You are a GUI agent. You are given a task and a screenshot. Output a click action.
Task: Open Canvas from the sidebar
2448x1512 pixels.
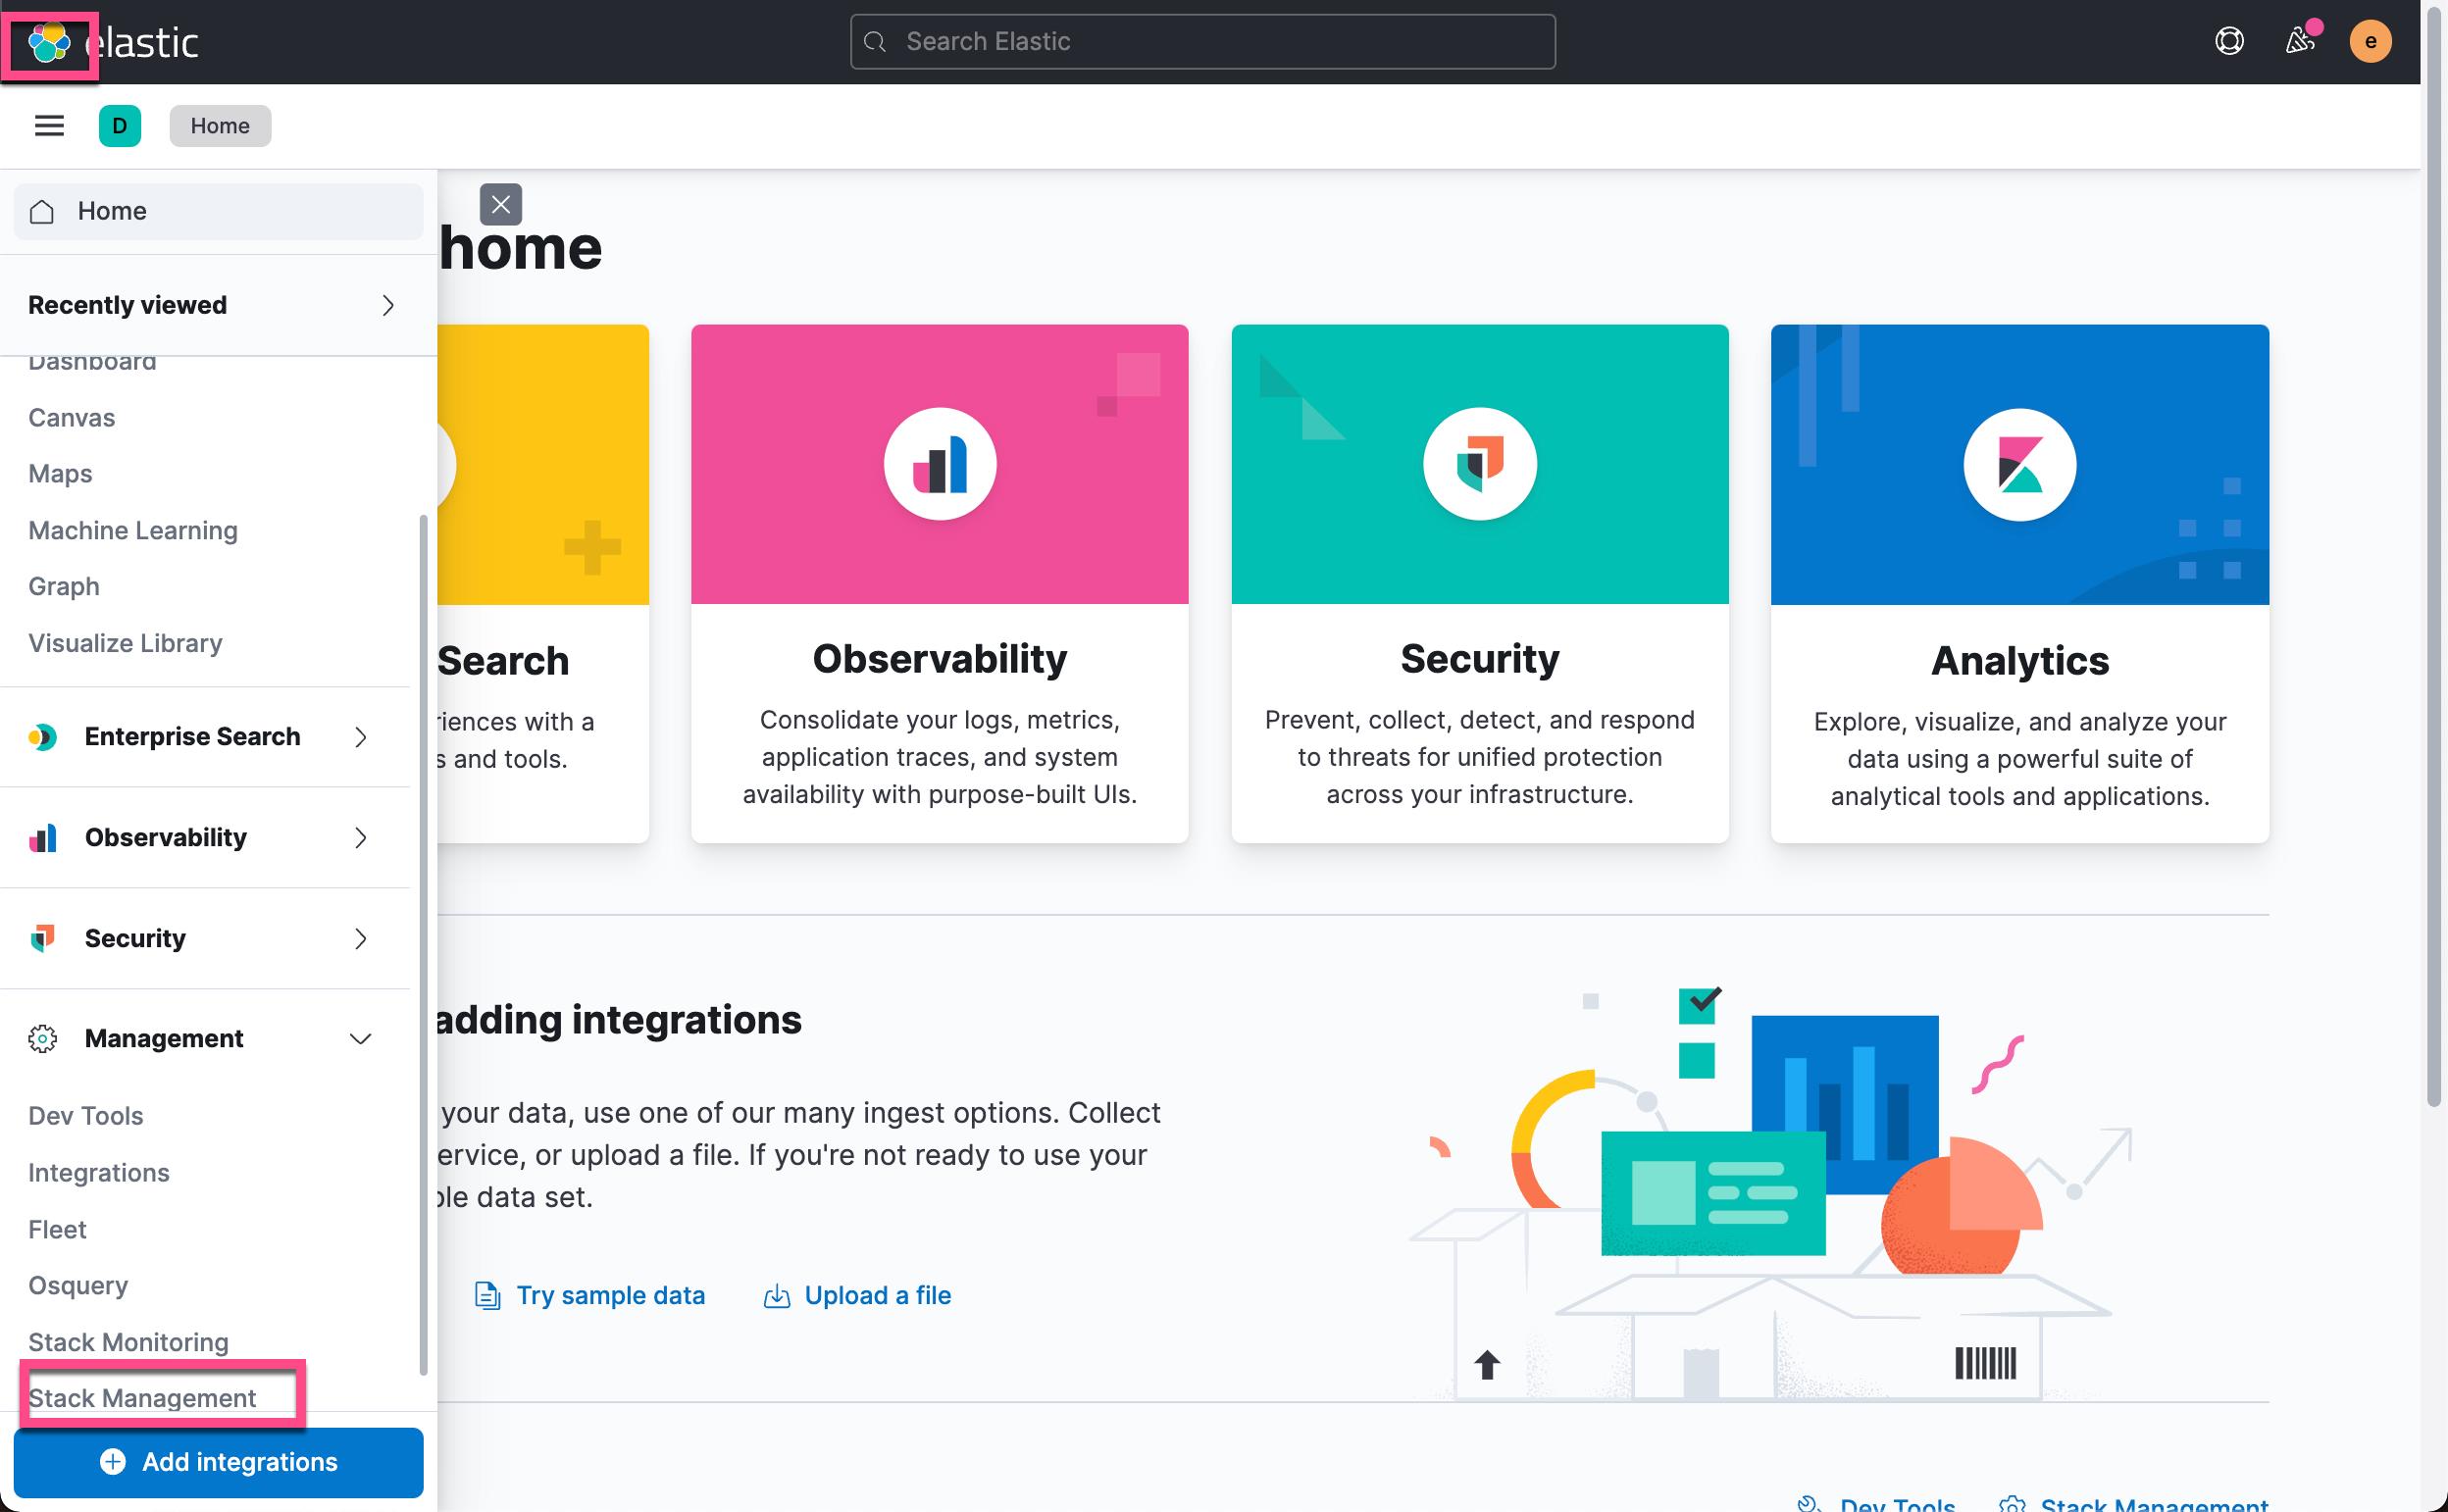click(71, 418)
